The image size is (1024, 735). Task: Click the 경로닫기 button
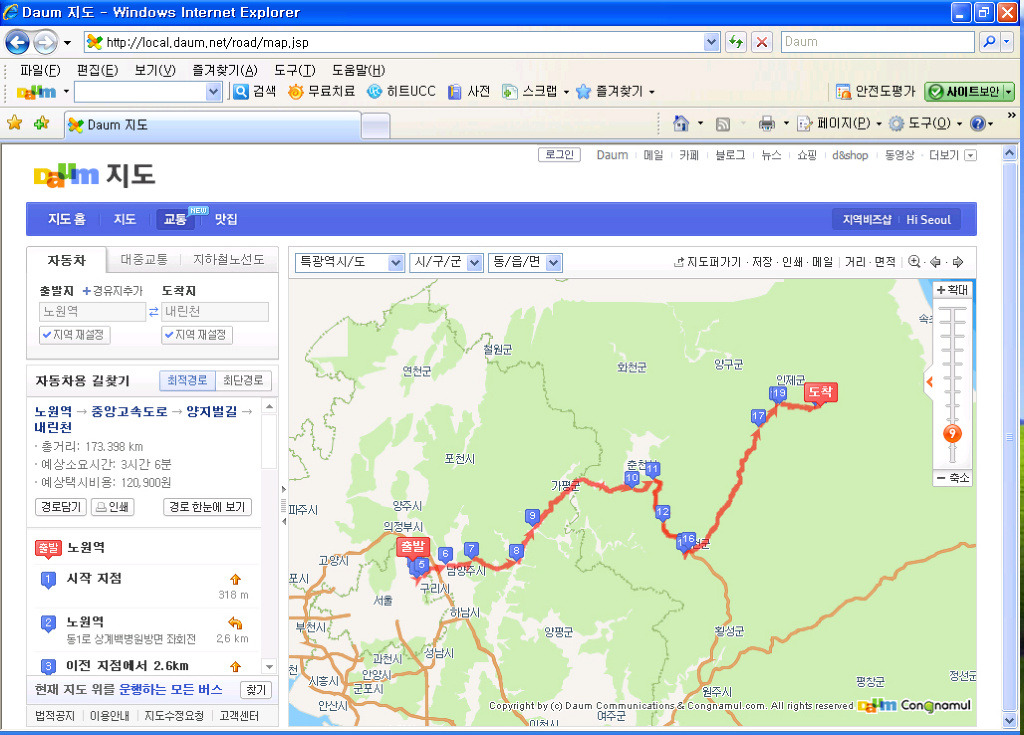[x=61, y=507]
